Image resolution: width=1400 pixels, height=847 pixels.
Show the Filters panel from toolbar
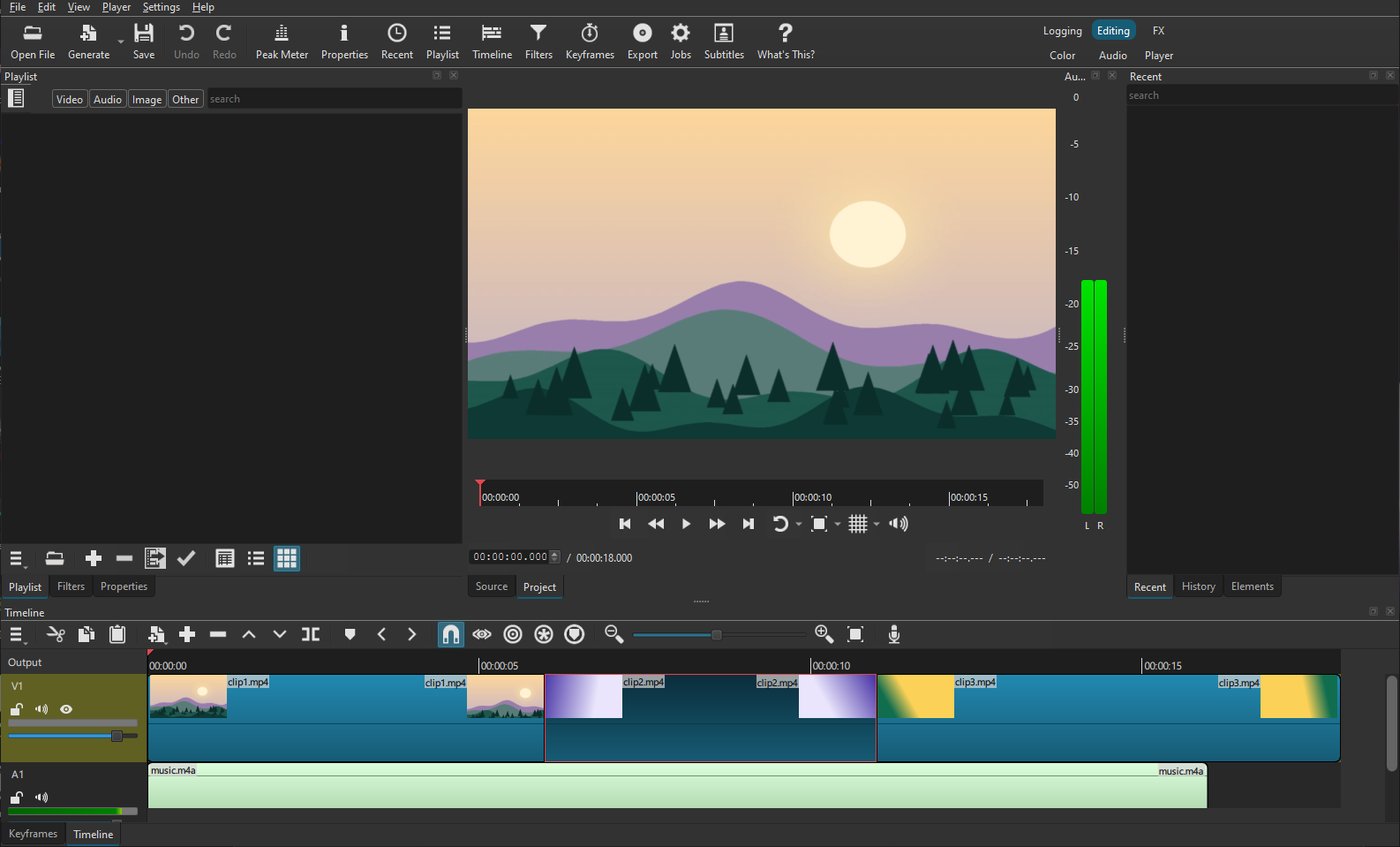(x=538, y=42)
